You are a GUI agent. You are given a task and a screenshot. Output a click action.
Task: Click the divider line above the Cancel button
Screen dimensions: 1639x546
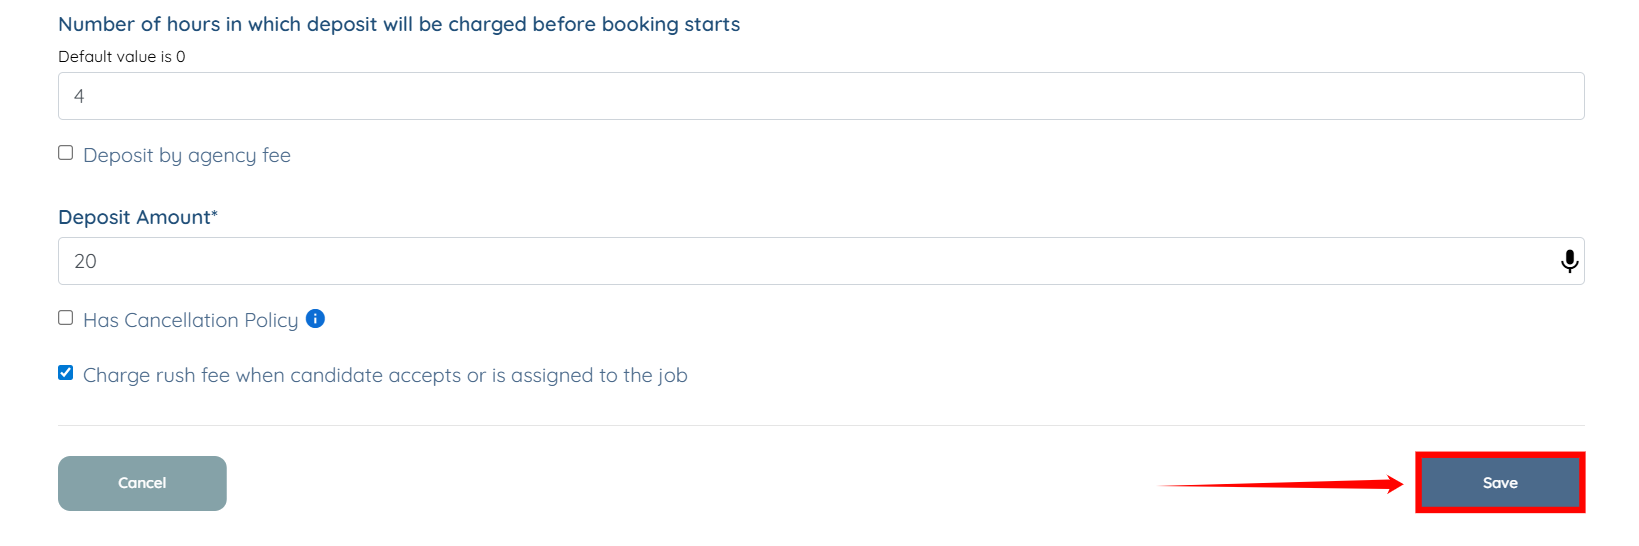point(820,425)
